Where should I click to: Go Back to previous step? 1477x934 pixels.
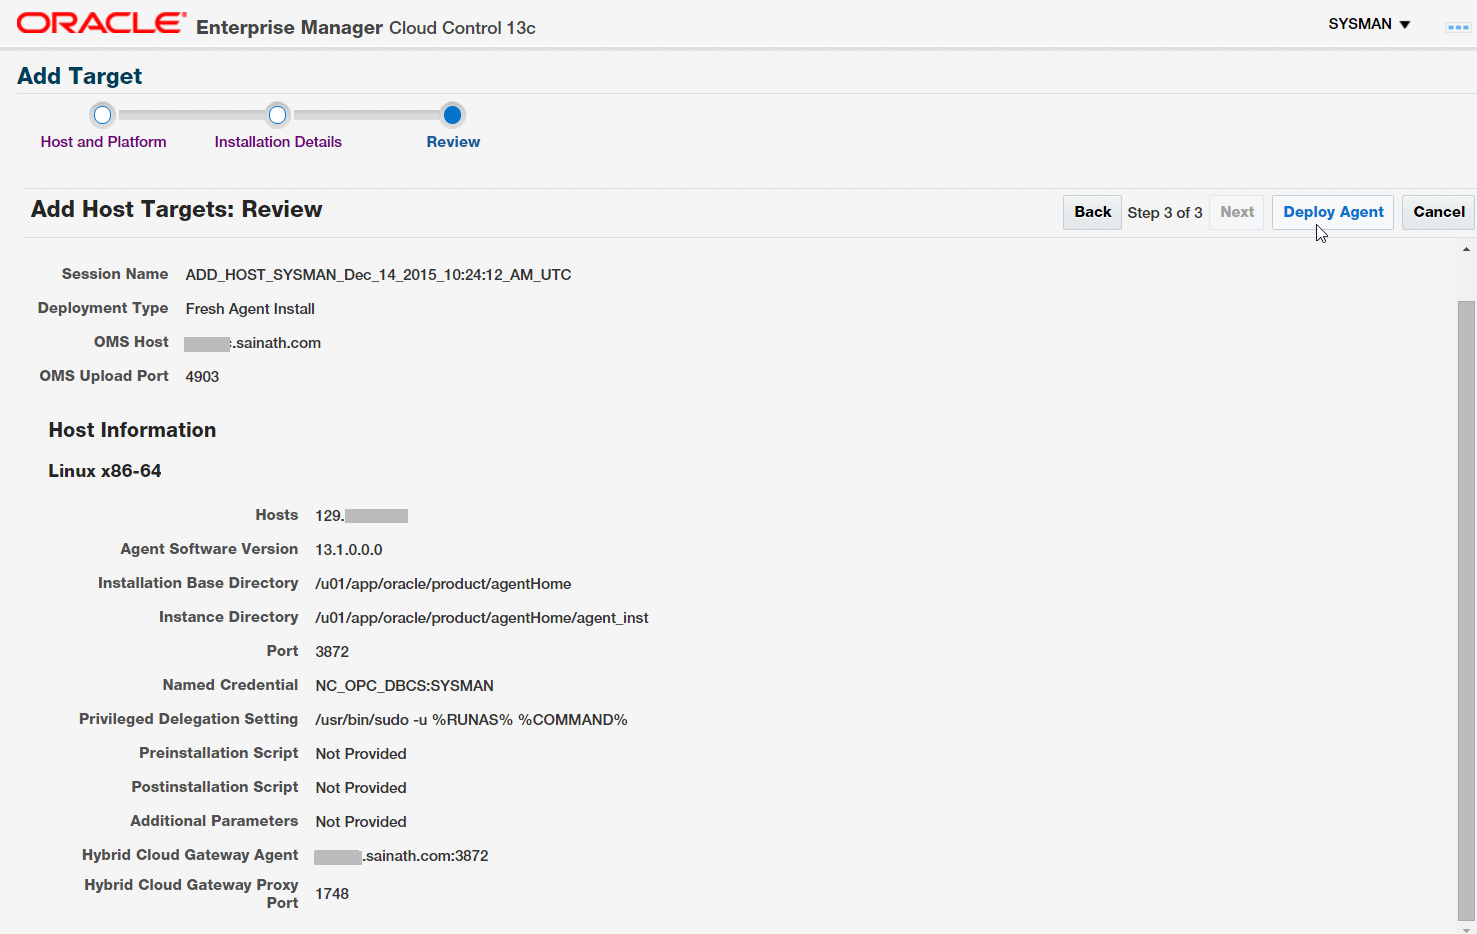(x=1092, y=212)
